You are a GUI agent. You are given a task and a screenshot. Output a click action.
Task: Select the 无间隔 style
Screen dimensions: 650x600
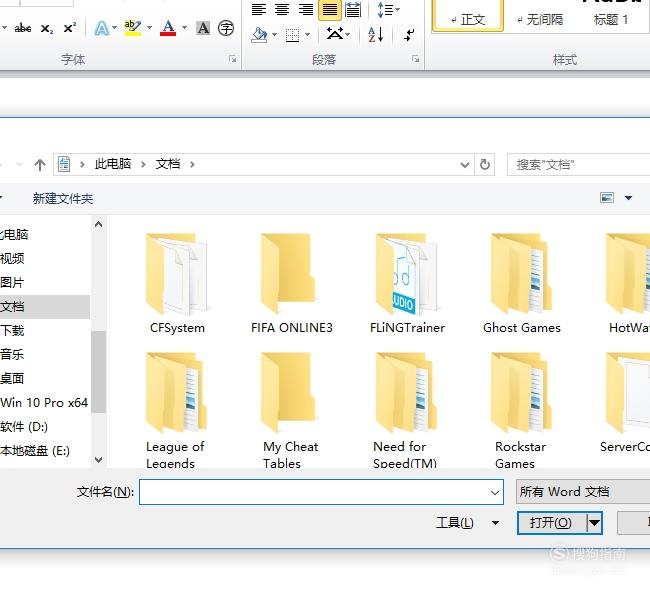(540, 19)
